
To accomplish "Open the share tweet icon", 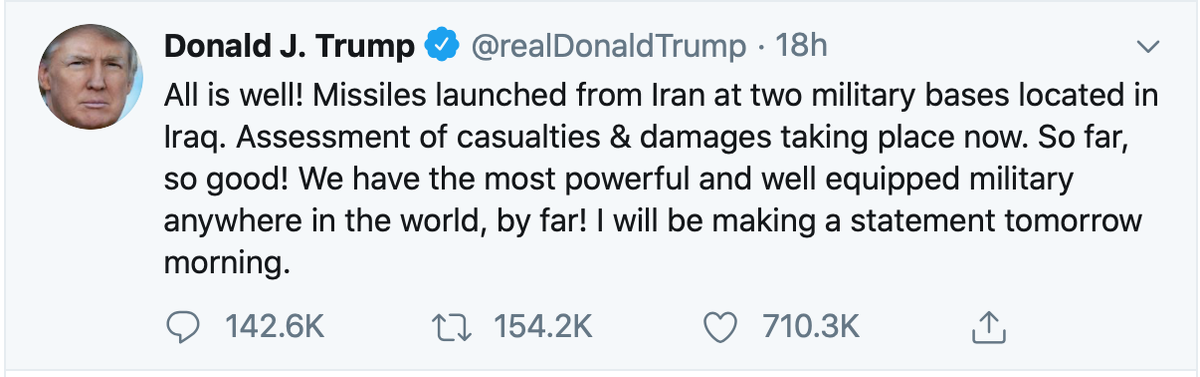I will (x=987, y=324).
